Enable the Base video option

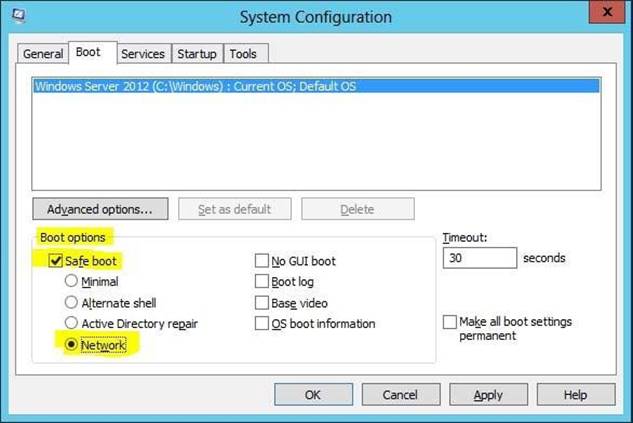pyautogui.click(x=262, y=303)
